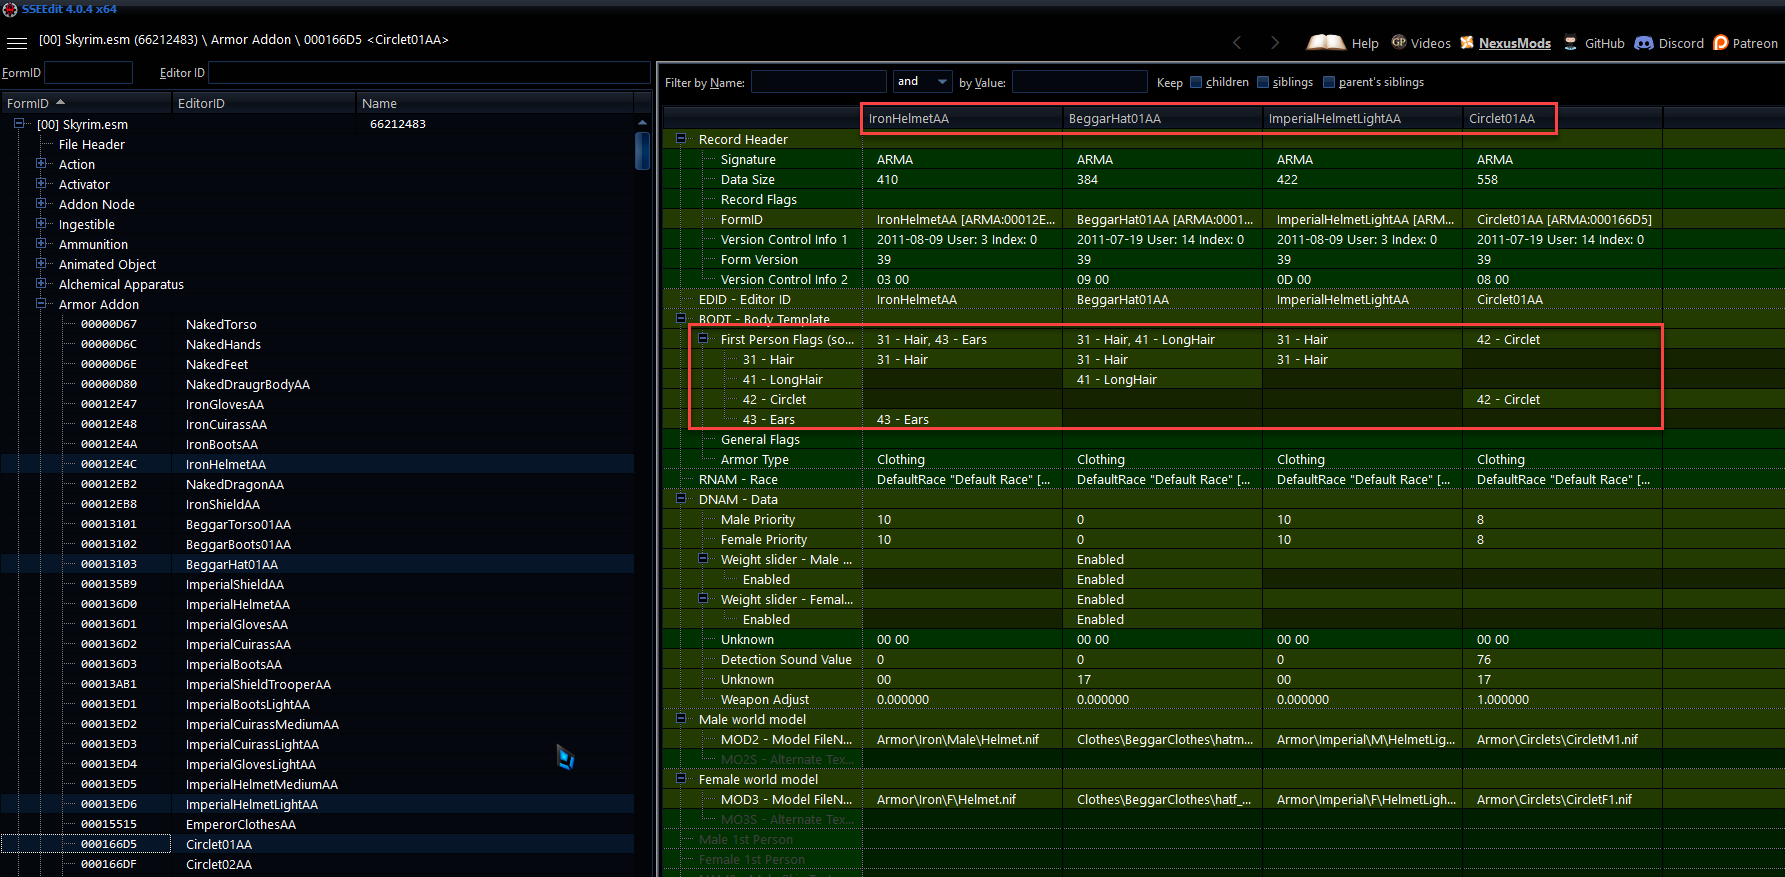This screenshot has height=877, width=1785.
Task: Collapse the Record Header section
Action: (681, 139)
